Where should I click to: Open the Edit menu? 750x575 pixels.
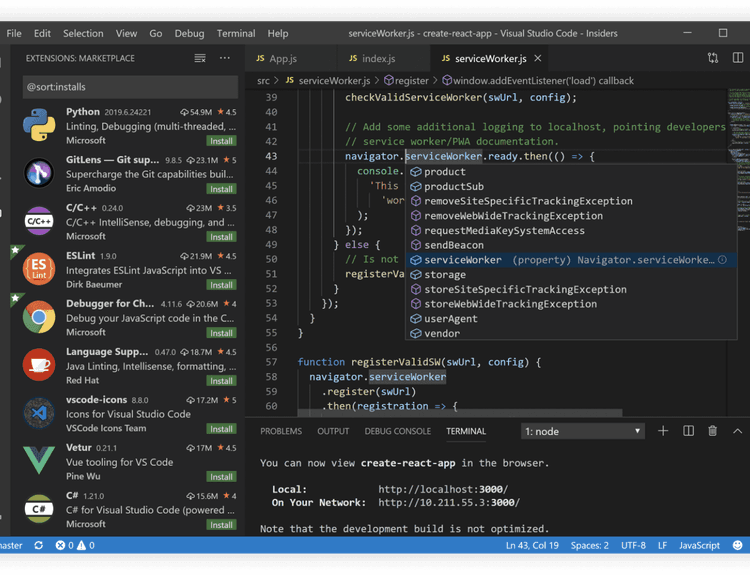(x=42, y=33)
